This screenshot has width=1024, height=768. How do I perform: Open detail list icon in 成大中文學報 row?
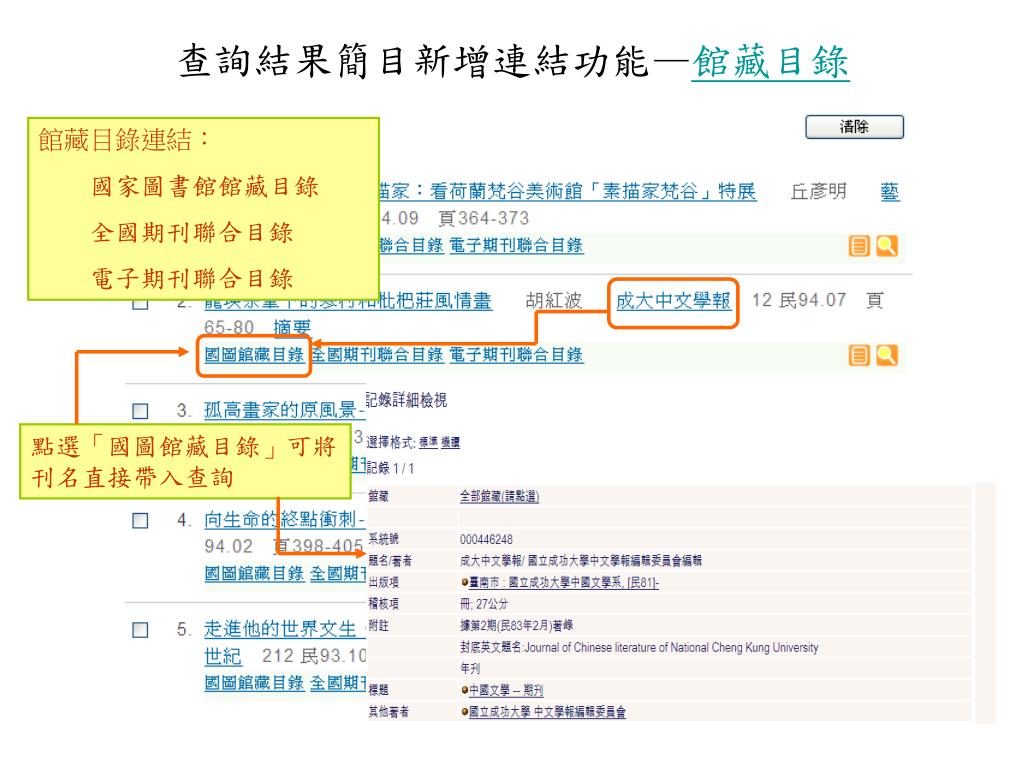coord(859,355)
